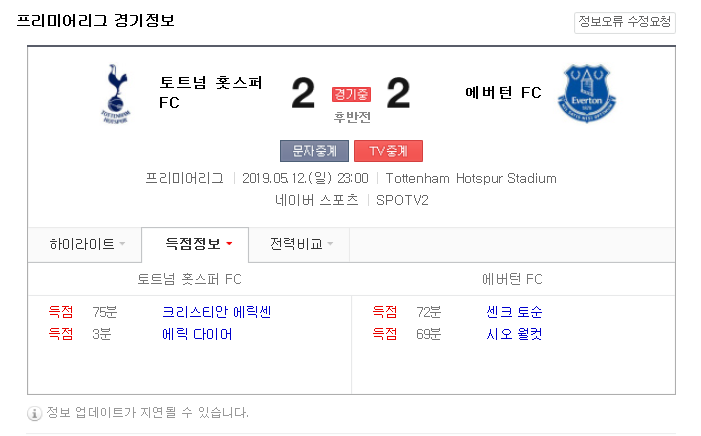This screenshot has height=436, width=701.
Task: Click the 프리미어리그 경기정보 heading
Action: [x=95, y=21]
